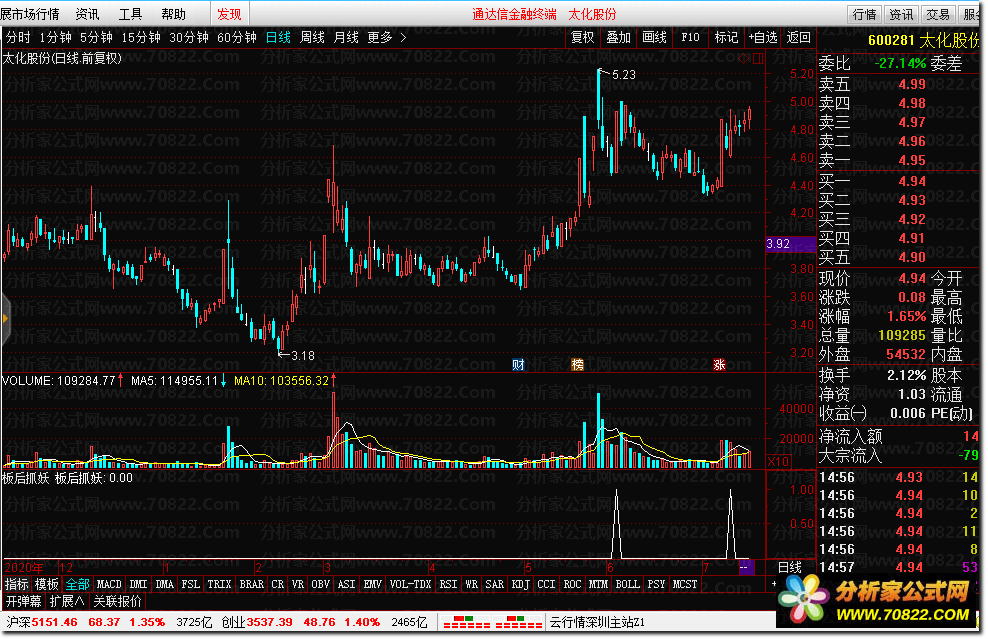Click the left edge panel expand arrow
Viewport: 988px width, 639px height.
point(6,320)
